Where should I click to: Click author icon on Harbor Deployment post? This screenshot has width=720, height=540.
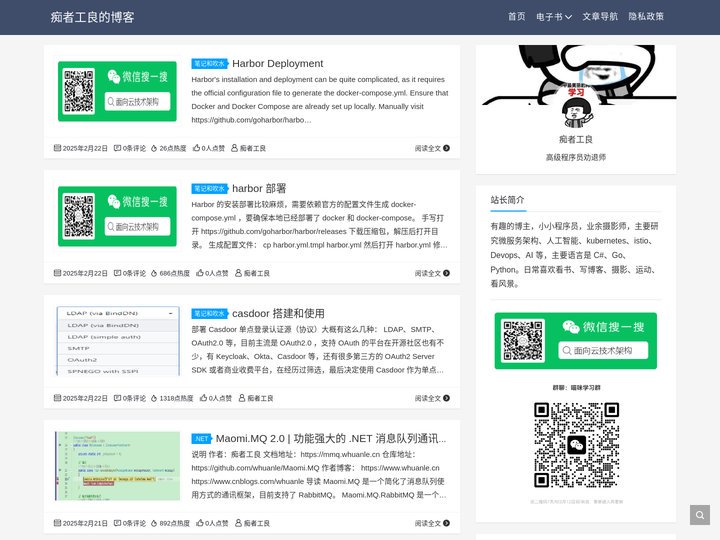point(234,148)
